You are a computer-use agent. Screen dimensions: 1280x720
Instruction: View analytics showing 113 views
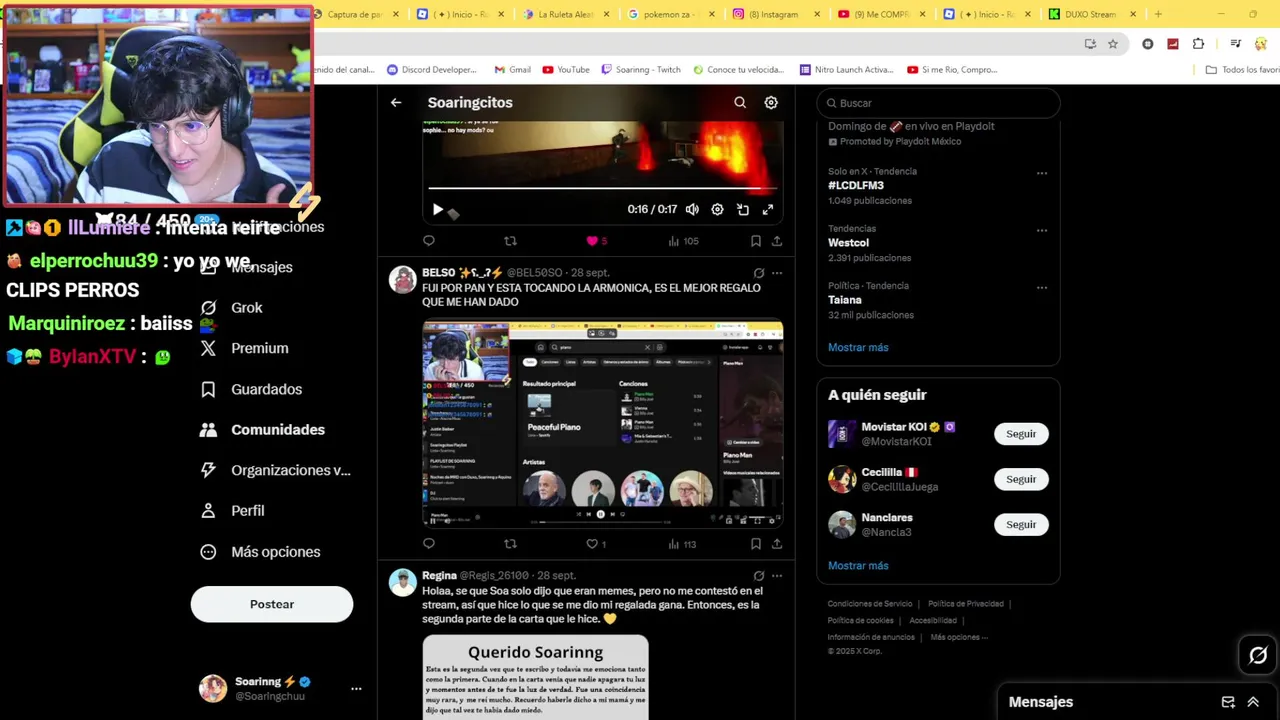tap(683, 544)
